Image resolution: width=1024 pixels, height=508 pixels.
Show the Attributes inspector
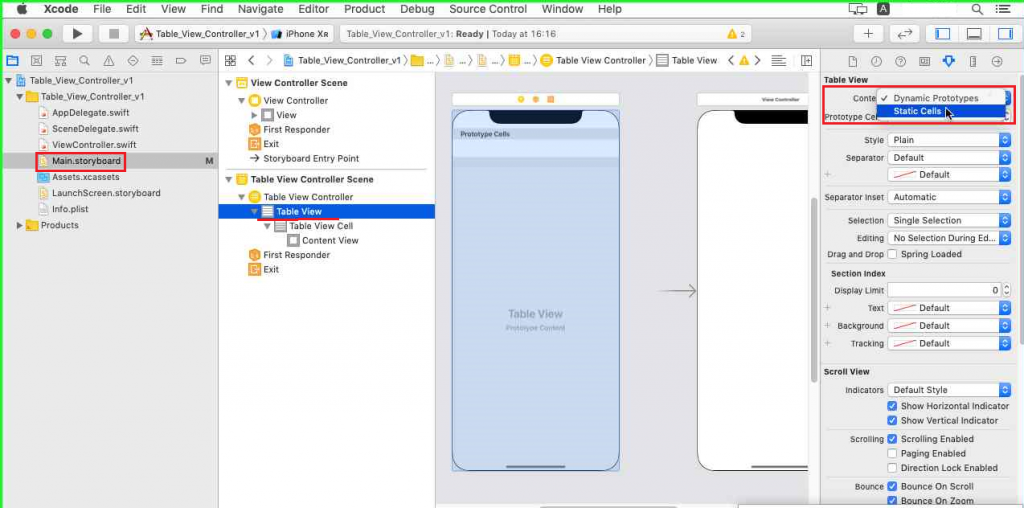pyautogui.click(x=949, y=61)
